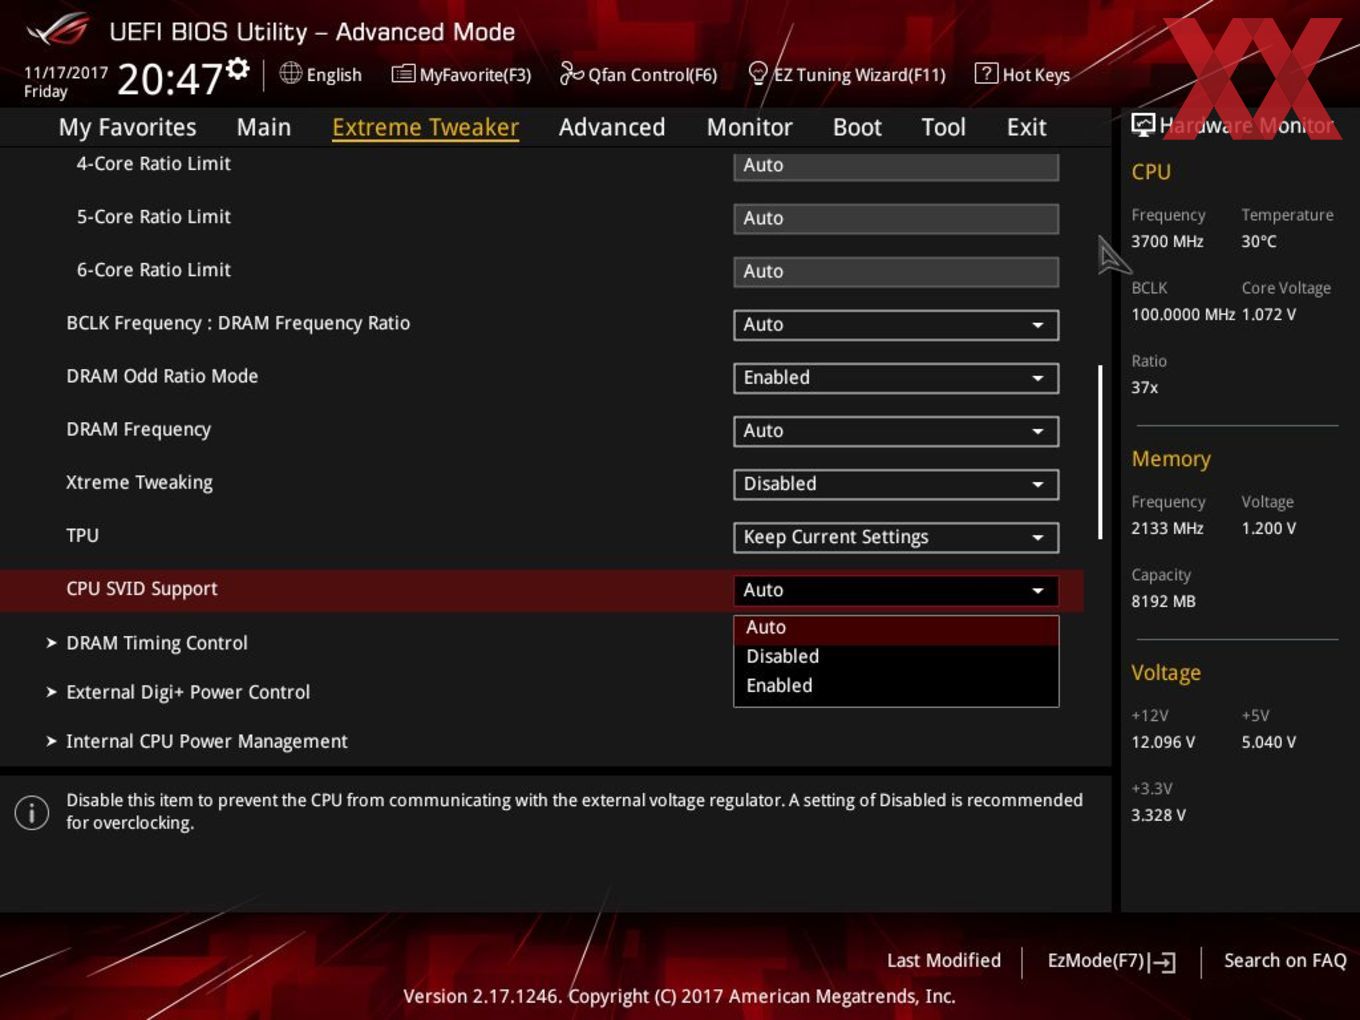The width and height of the screenshot is (1360, 1020).
Task: Click the EzMode exit arrow icon
Action: point(1162,962)
